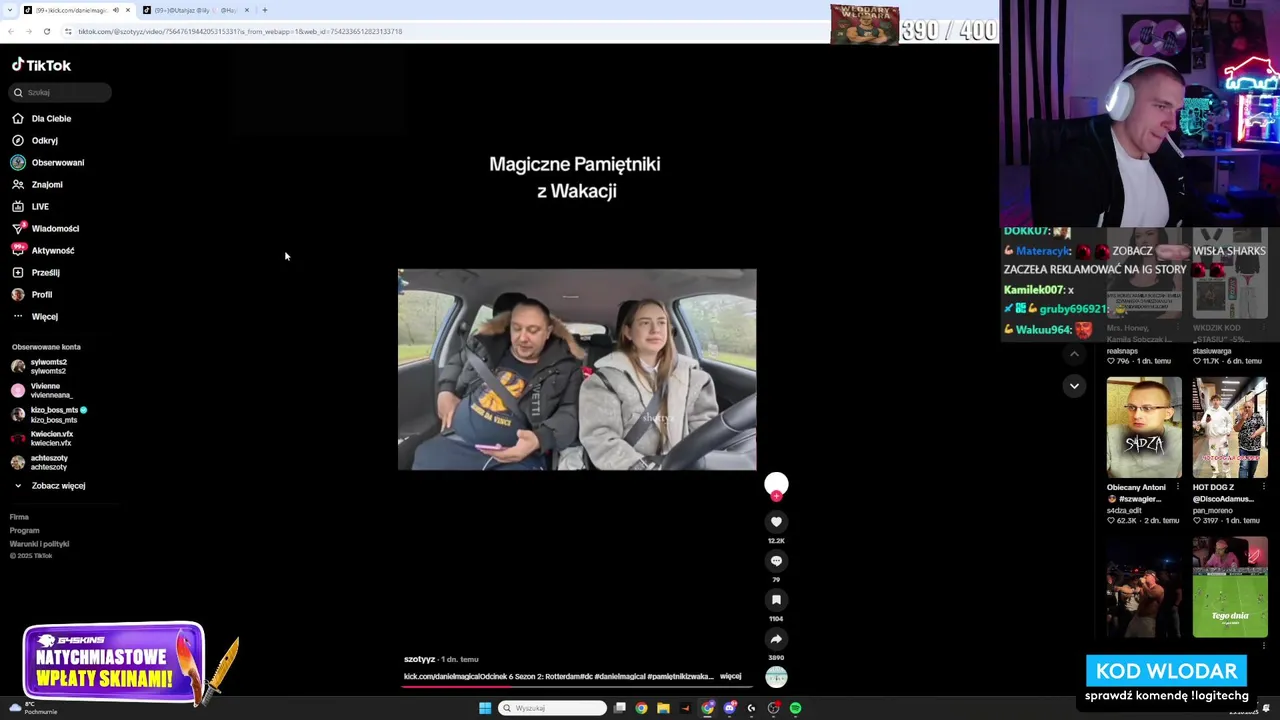Open achteszoty followed account
Image resolution: width=1280 pixels, height=720 pixels.
click(x=40, y=463)
